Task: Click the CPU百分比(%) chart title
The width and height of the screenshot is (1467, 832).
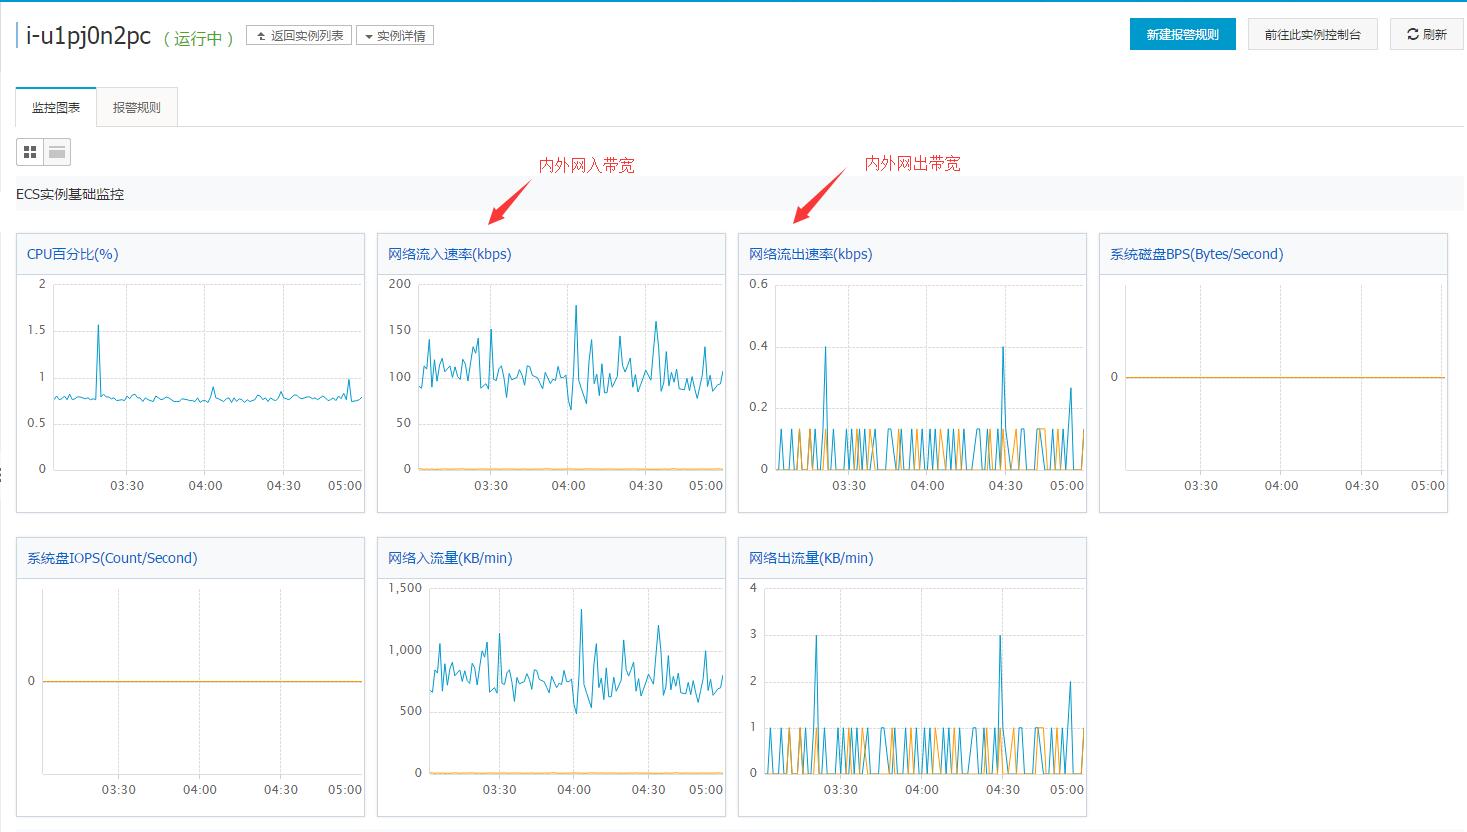Action: click(73, 254)
